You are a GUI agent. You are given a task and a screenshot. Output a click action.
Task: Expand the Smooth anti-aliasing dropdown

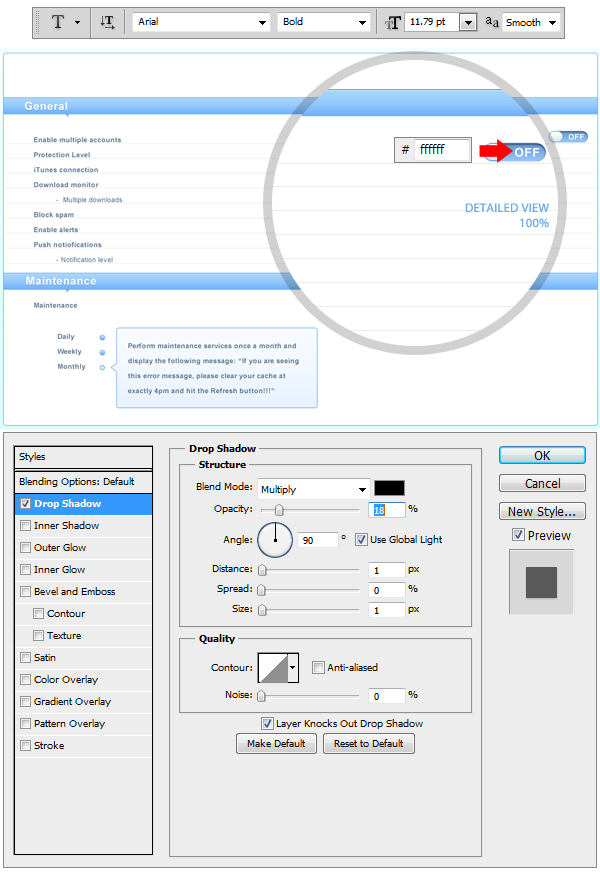click(530, 22)
